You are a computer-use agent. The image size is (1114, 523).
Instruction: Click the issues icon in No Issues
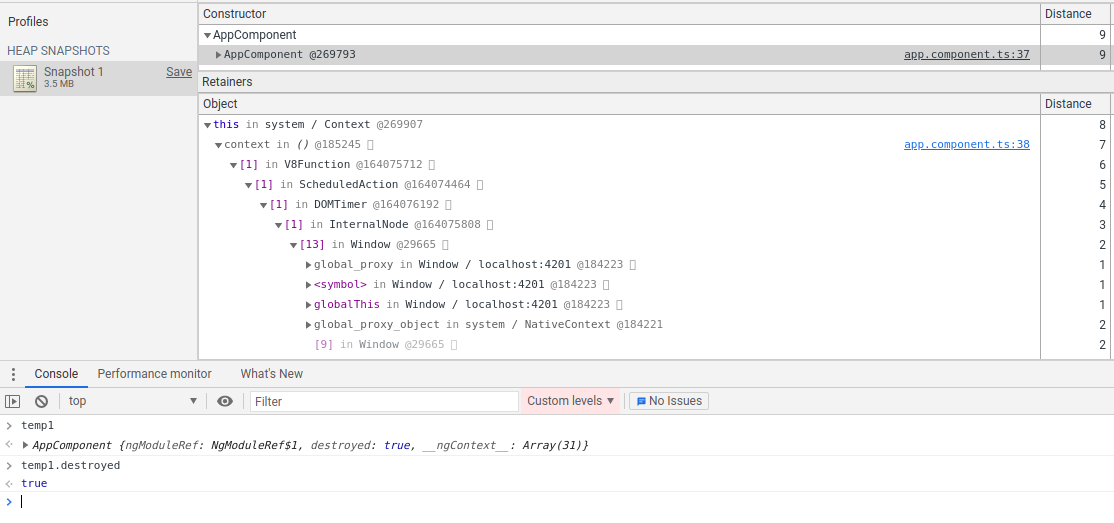click(642, 401)
